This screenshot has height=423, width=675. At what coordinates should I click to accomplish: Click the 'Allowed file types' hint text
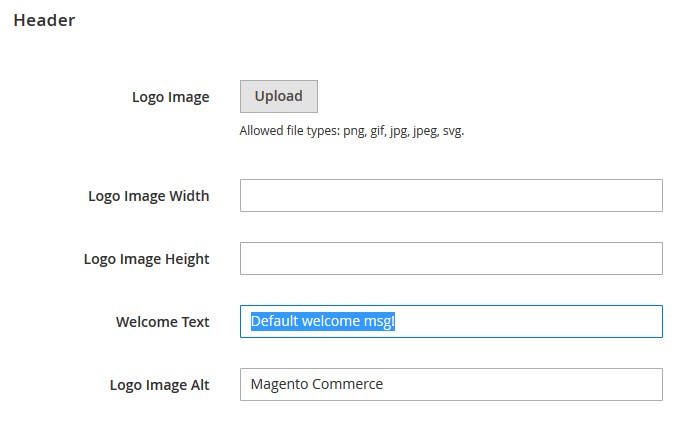352,131
